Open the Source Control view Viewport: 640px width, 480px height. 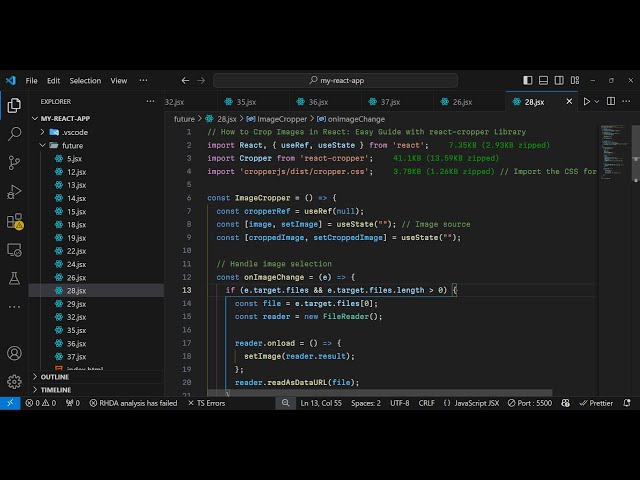(x=14, y=162)
